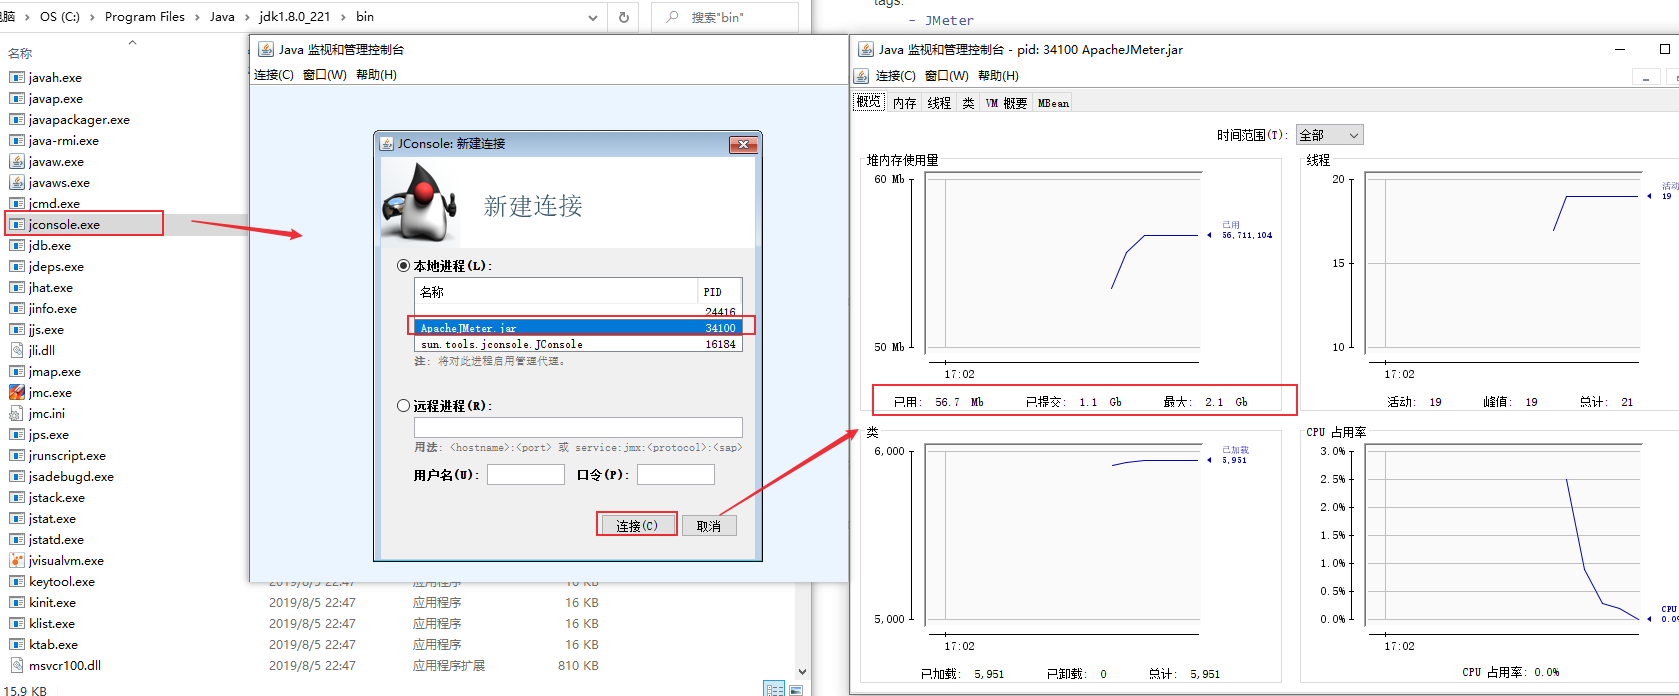
Task: Switch to the 线程 tab
Action: tap(939, 103)
